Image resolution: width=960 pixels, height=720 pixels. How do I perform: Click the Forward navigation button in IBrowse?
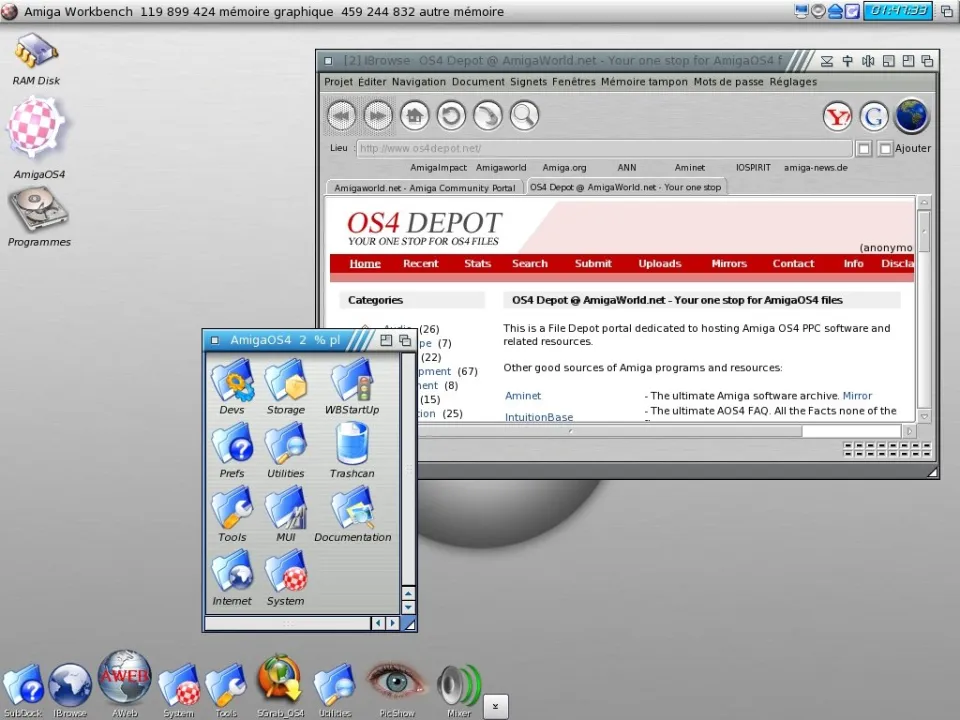pos(378,116)
